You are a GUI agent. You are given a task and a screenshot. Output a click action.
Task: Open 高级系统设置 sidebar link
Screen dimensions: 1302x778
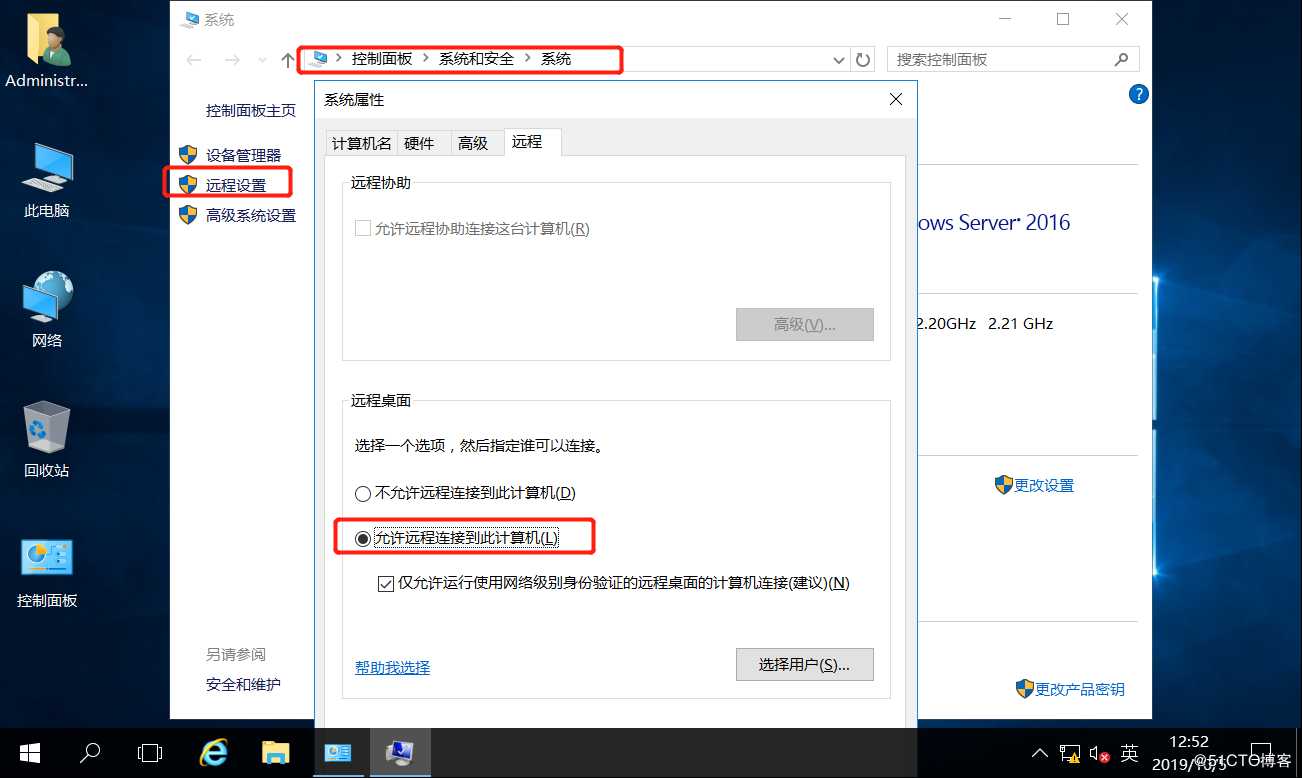click(x=251, y=215)
